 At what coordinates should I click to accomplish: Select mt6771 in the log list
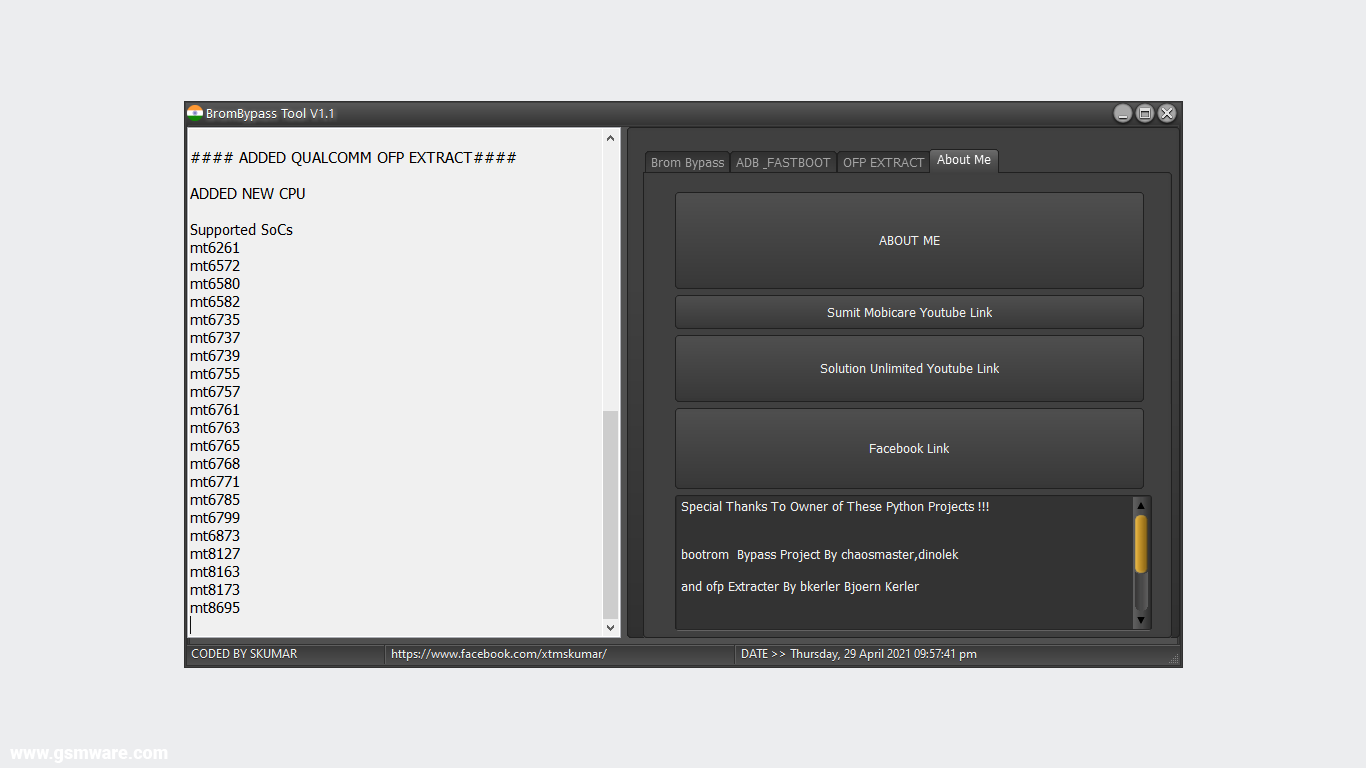(x=215, y=482)
